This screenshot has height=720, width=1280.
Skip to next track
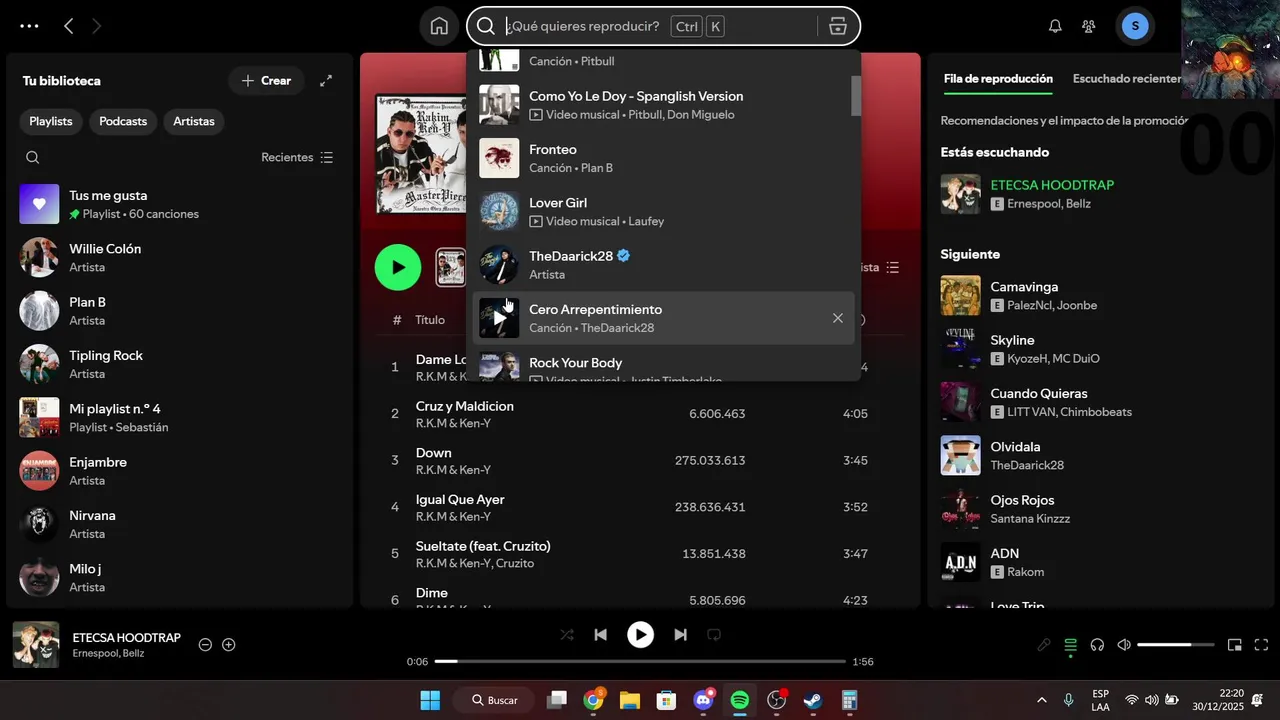click(x=680, y=634)
